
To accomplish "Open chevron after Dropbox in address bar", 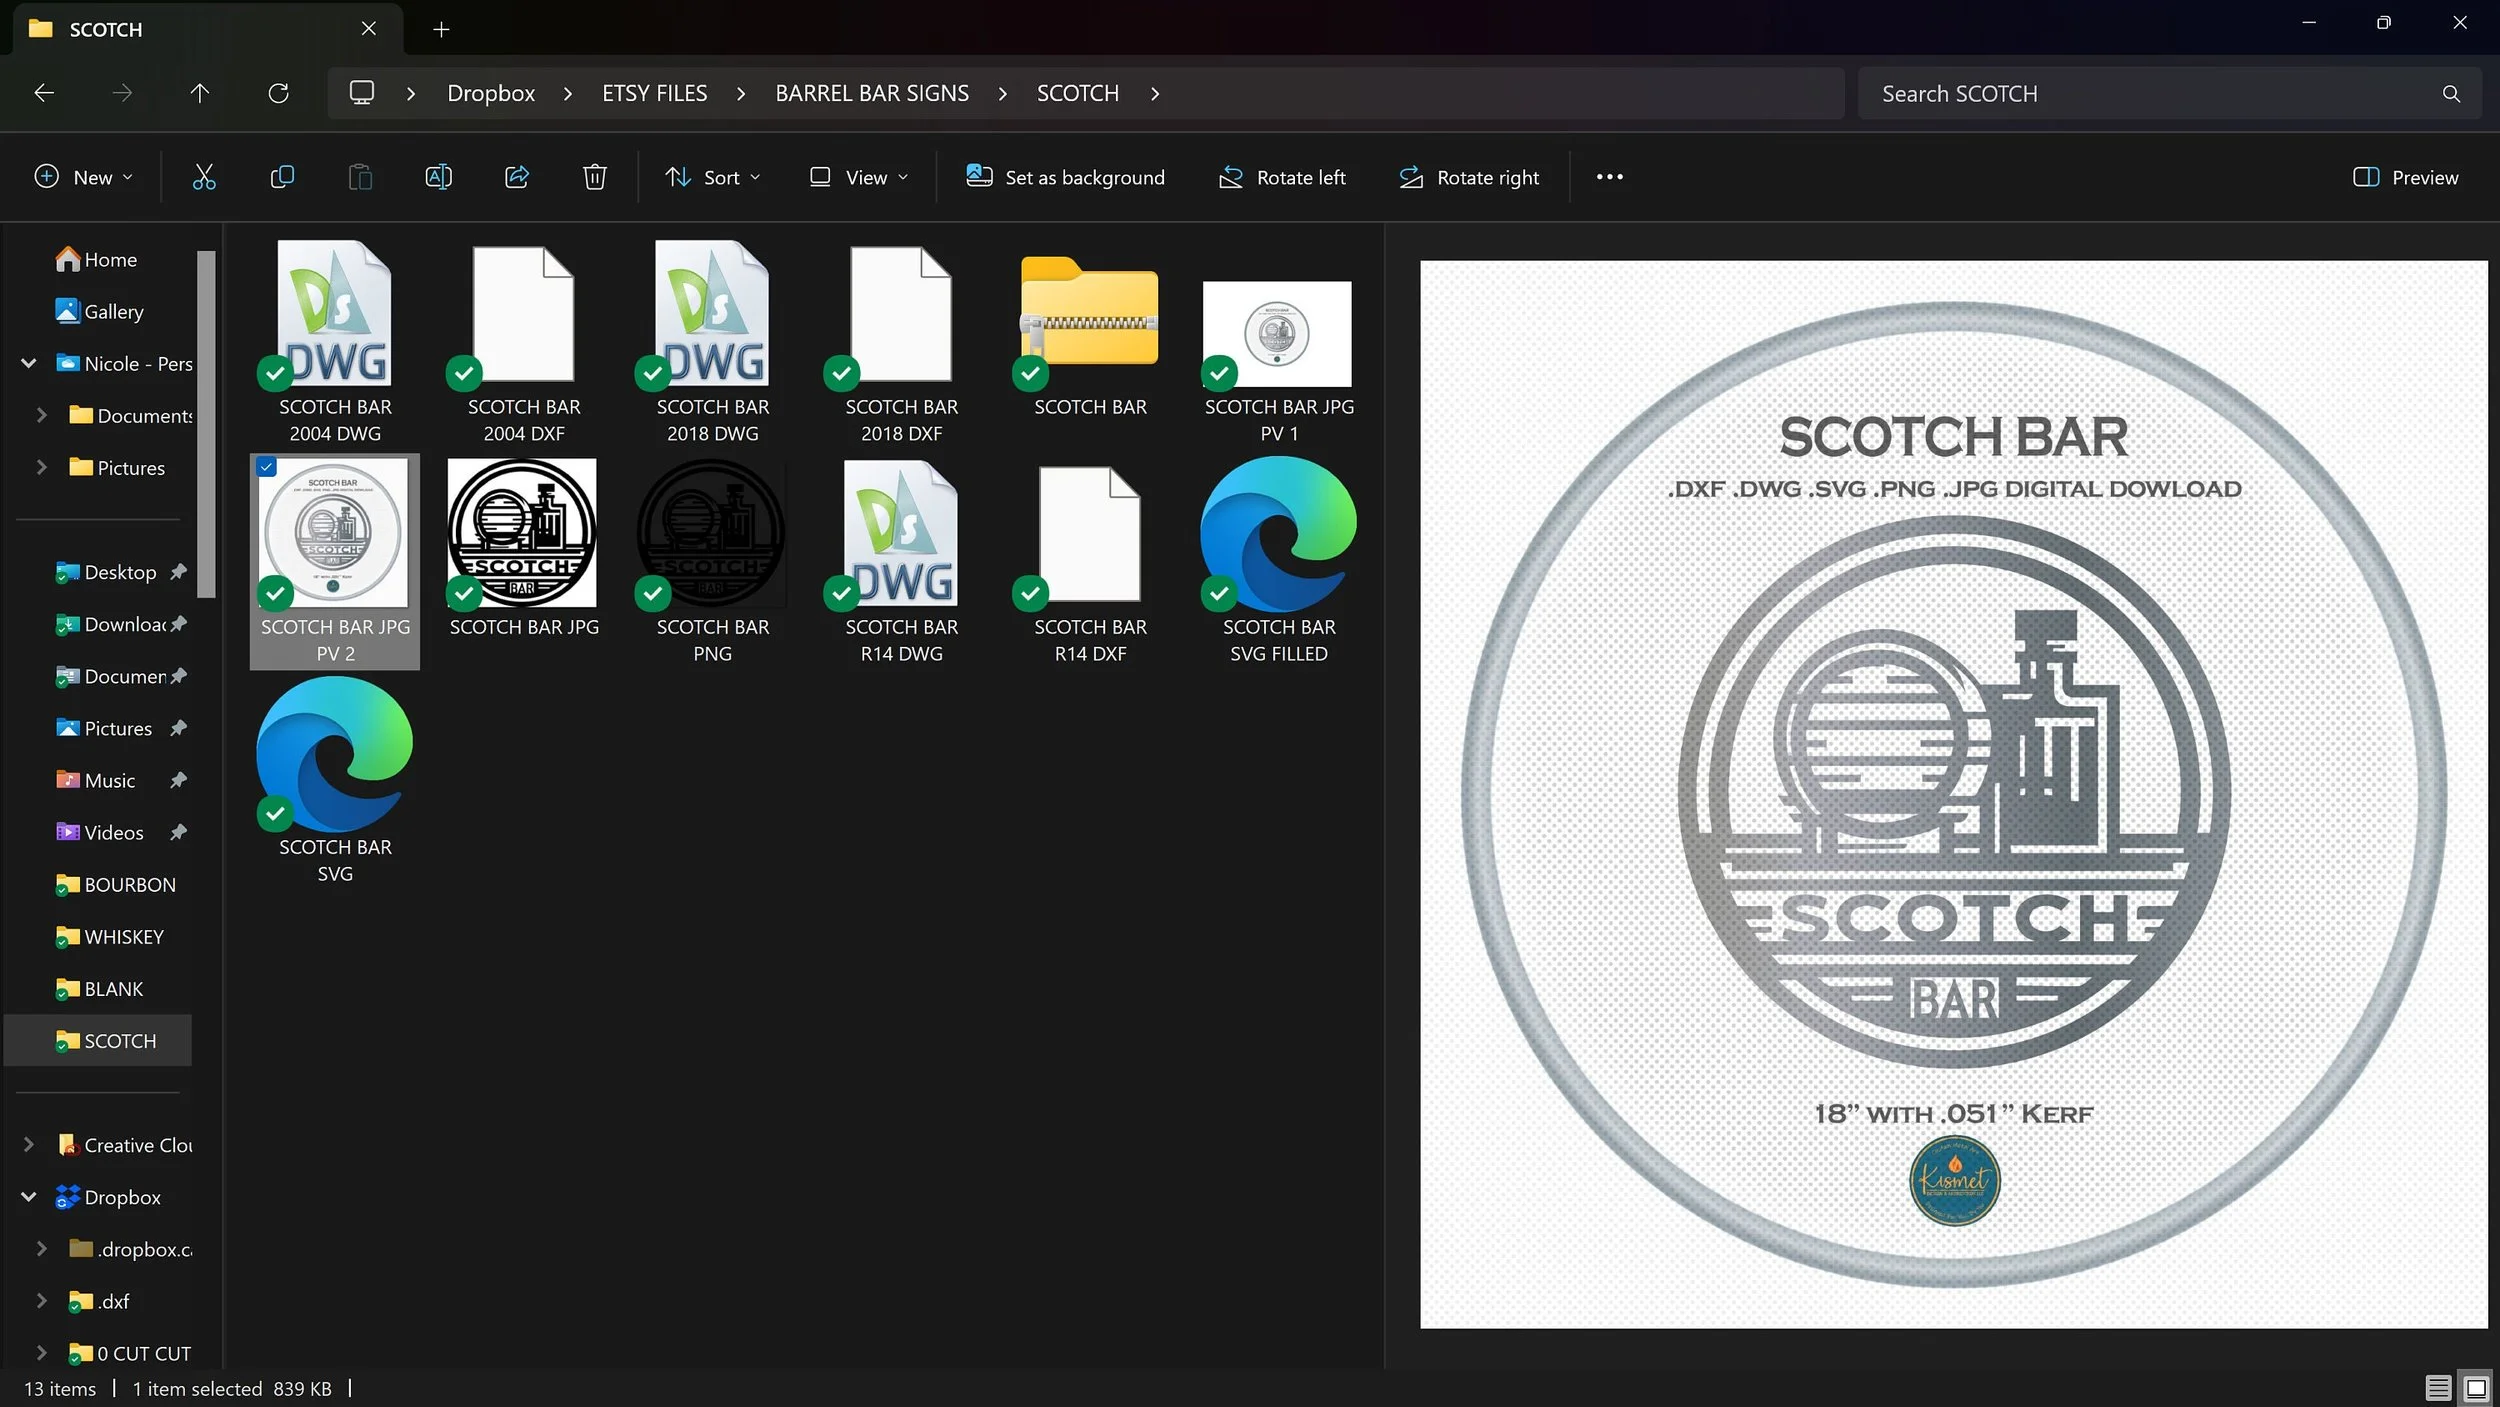I will 568,93.
